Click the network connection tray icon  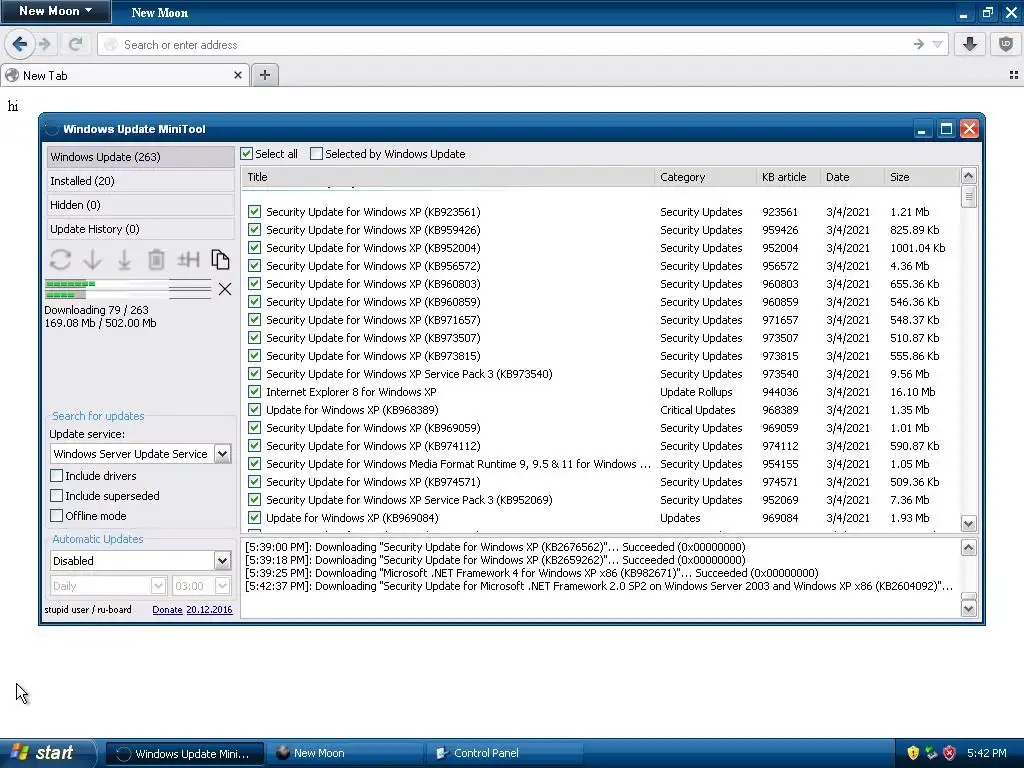pos(931,753)
